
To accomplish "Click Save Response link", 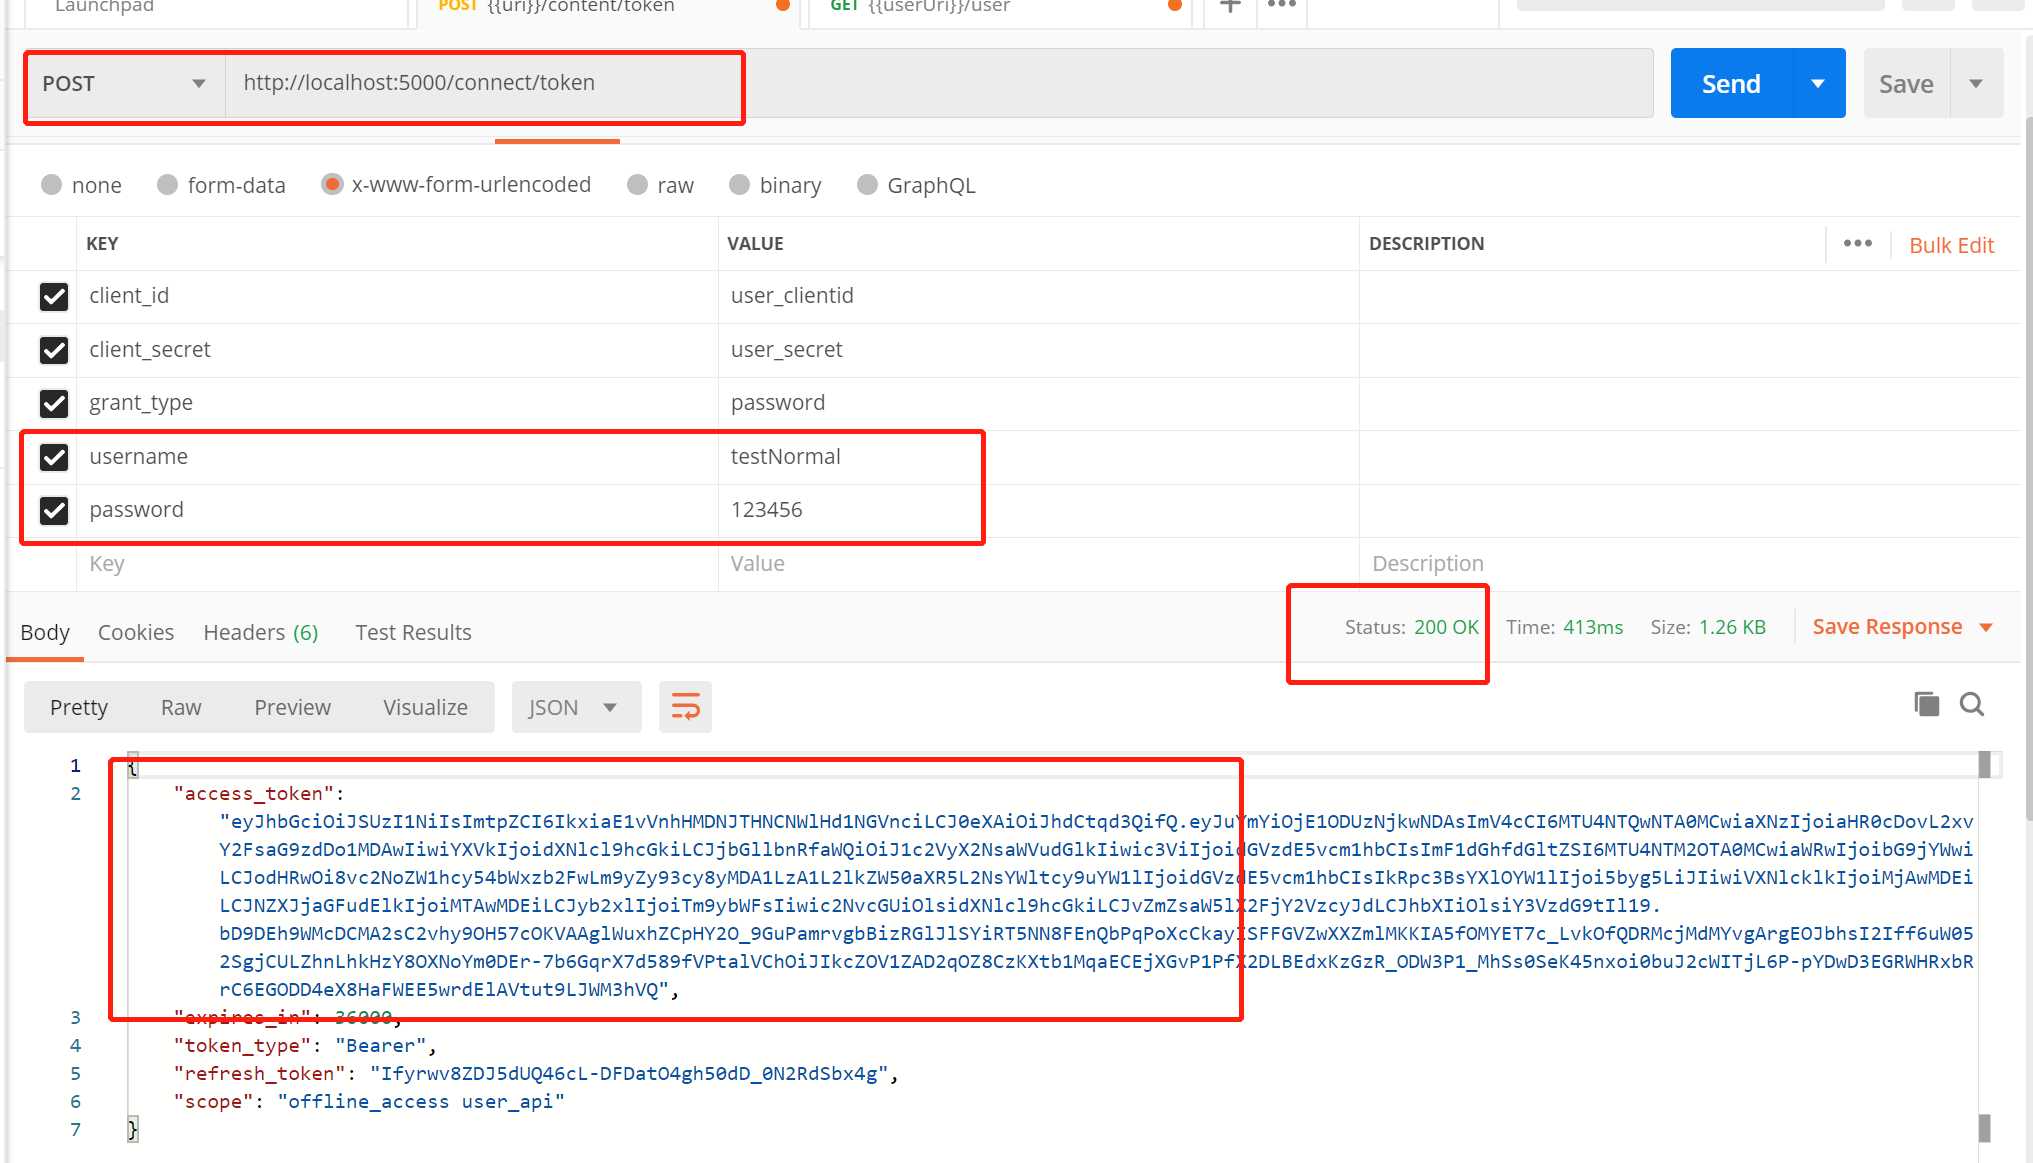I will coord(1887,627).
